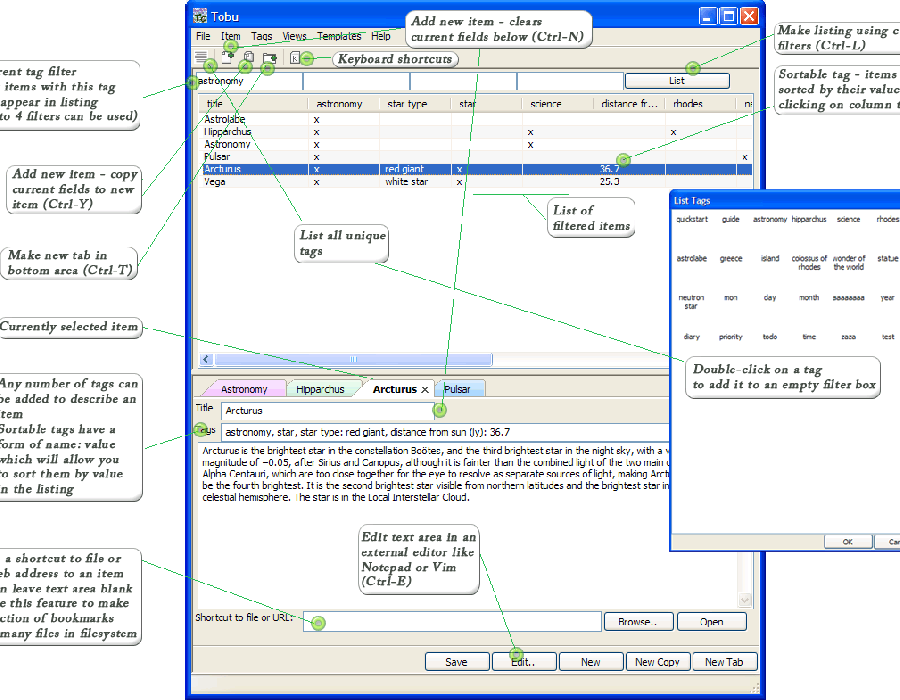Click the first filter box containing astronomy
This screenshot has height=700, width=900.
point(249,81)
